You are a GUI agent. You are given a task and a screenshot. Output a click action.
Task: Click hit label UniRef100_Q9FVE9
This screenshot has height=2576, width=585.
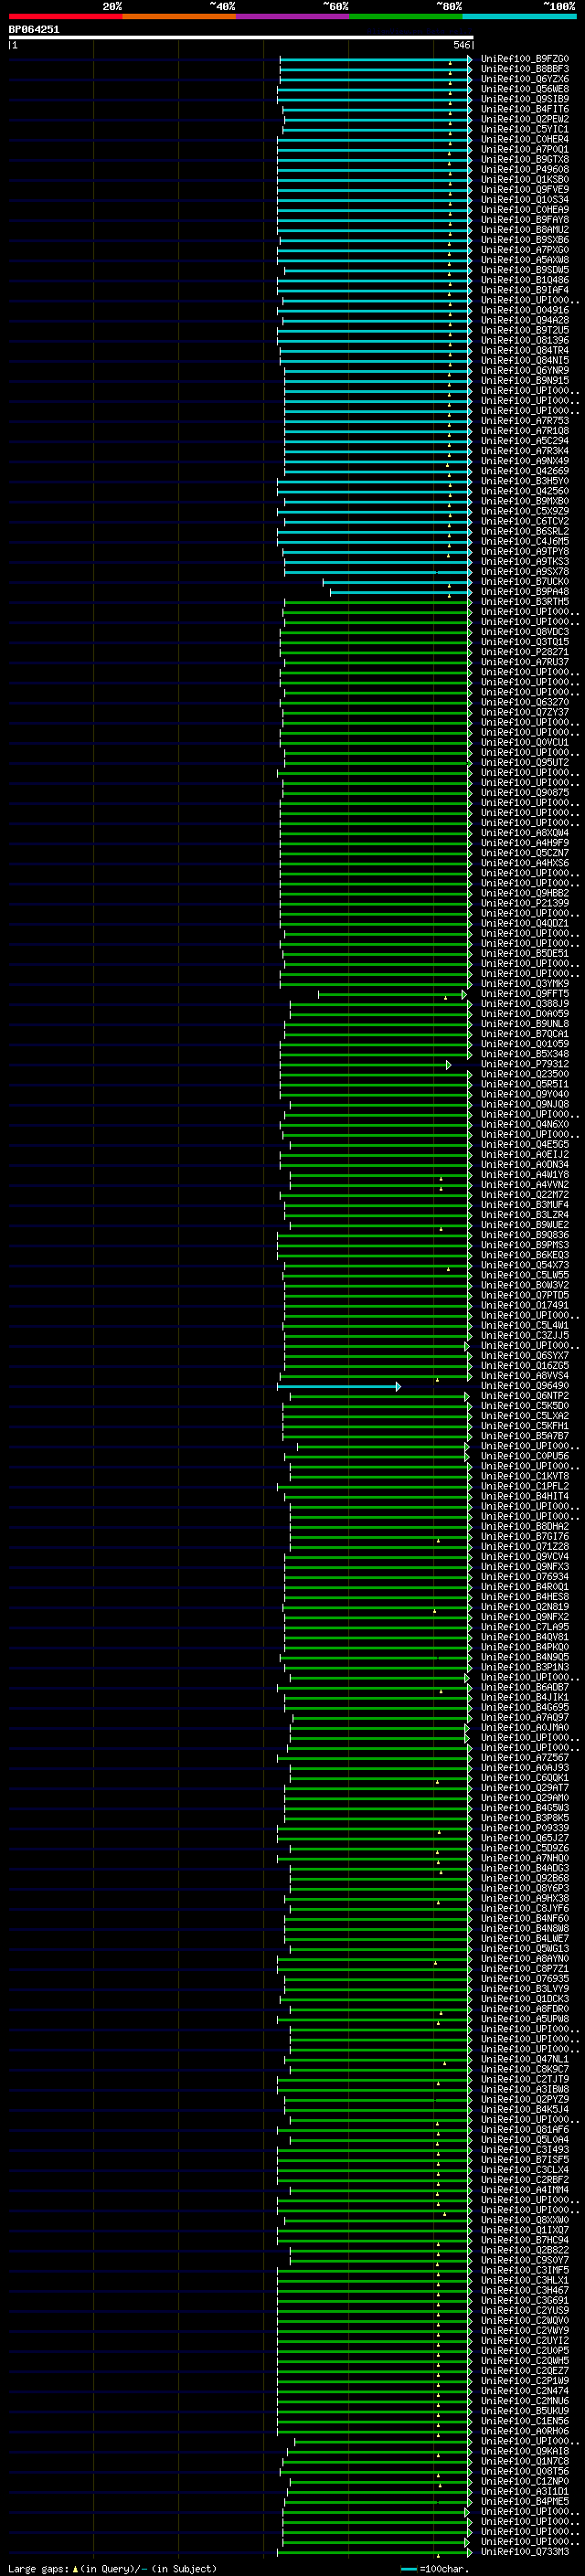tap(524, 189)
